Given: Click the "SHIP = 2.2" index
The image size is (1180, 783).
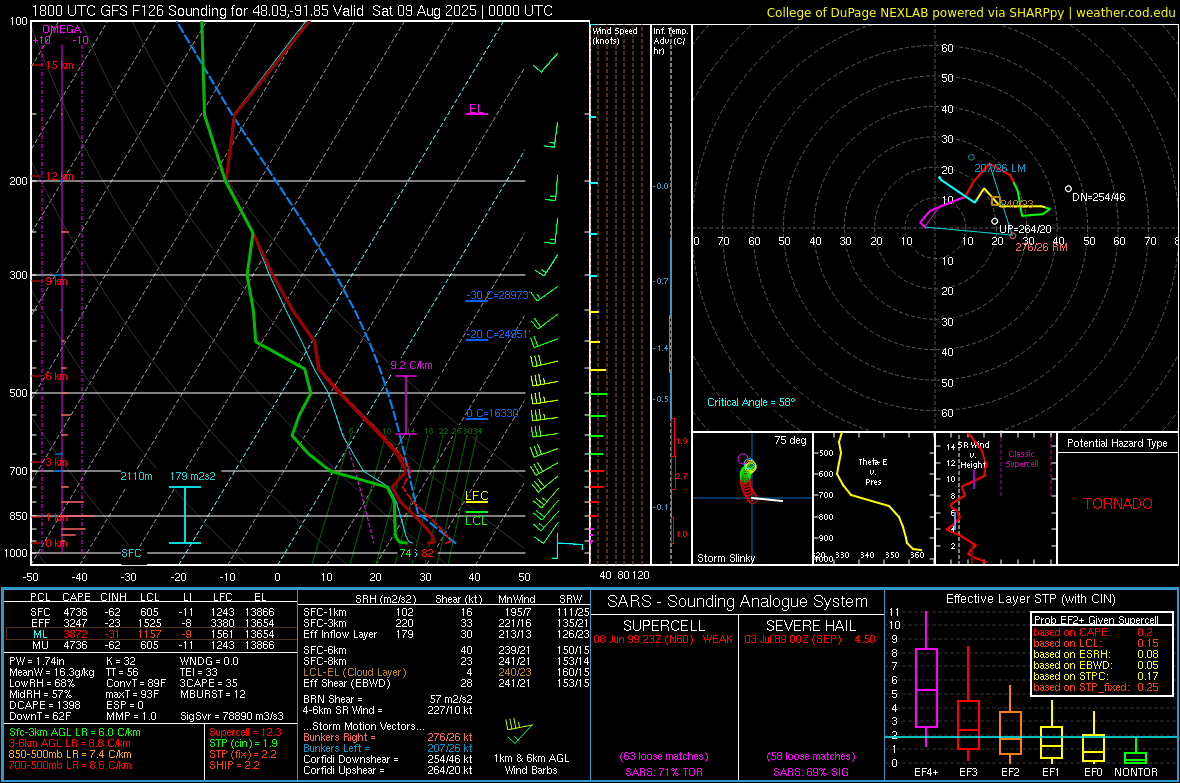Looking at the screenshot, I should pos(234,765).
